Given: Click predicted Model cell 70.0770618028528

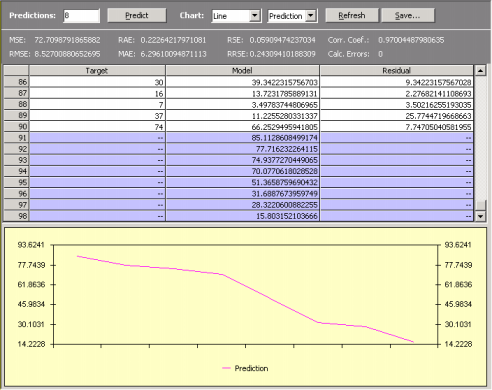Looking at the screenshot, I should pos(242,171).
